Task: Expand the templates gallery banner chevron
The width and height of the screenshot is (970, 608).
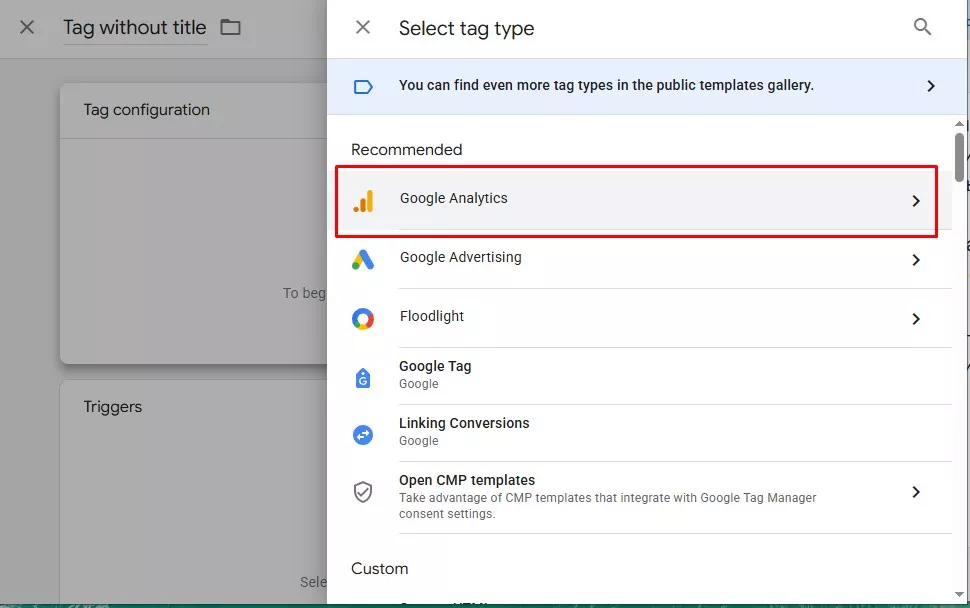Action: click(x=930, y=86)
